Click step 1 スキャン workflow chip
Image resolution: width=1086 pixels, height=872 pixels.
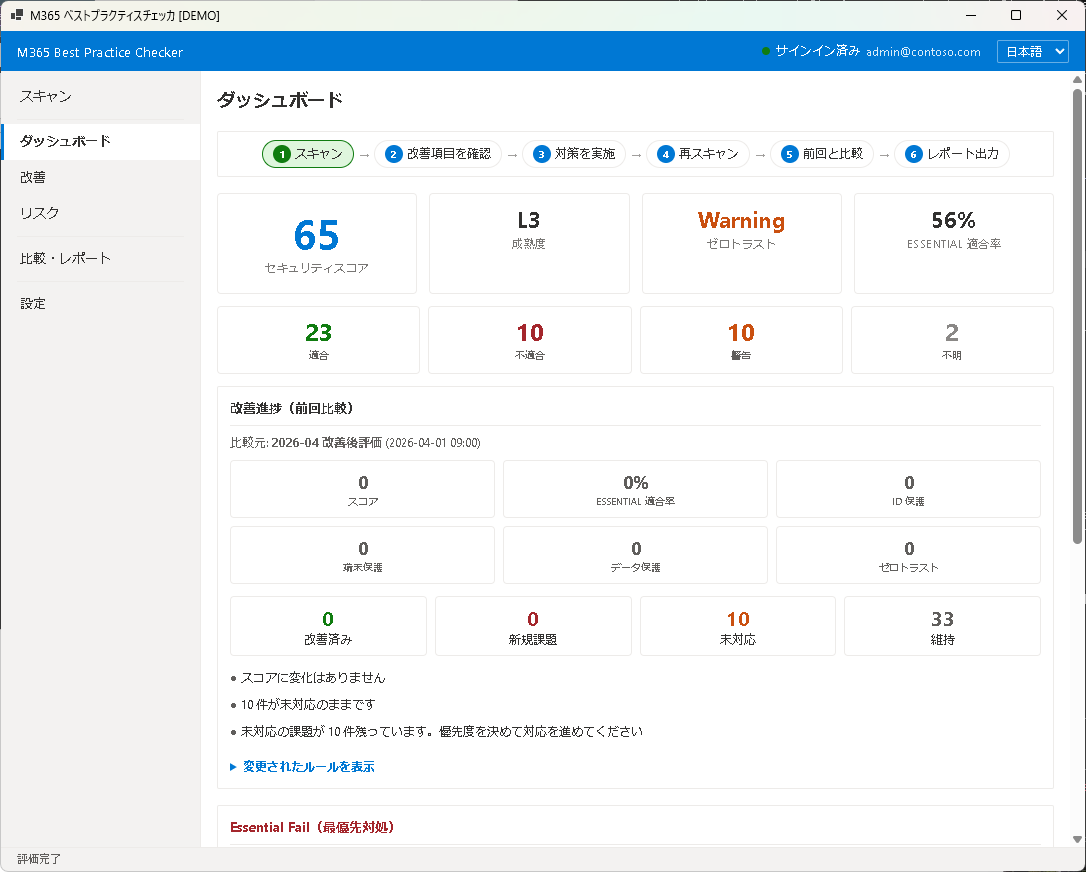(x=308, y=154)
